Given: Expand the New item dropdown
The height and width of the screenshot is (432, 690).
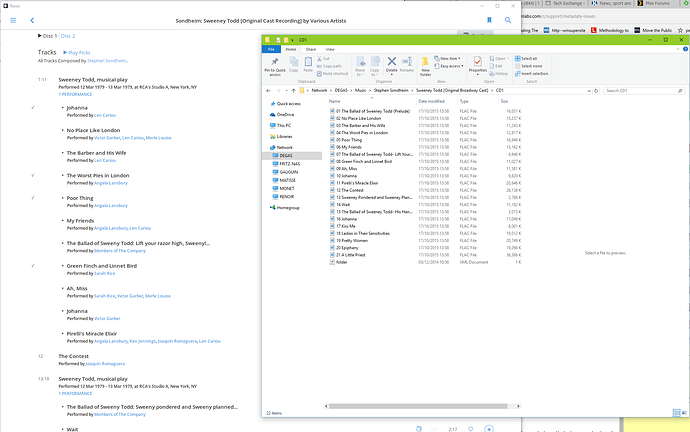Looking at the screenshot, I should (448, 59).
